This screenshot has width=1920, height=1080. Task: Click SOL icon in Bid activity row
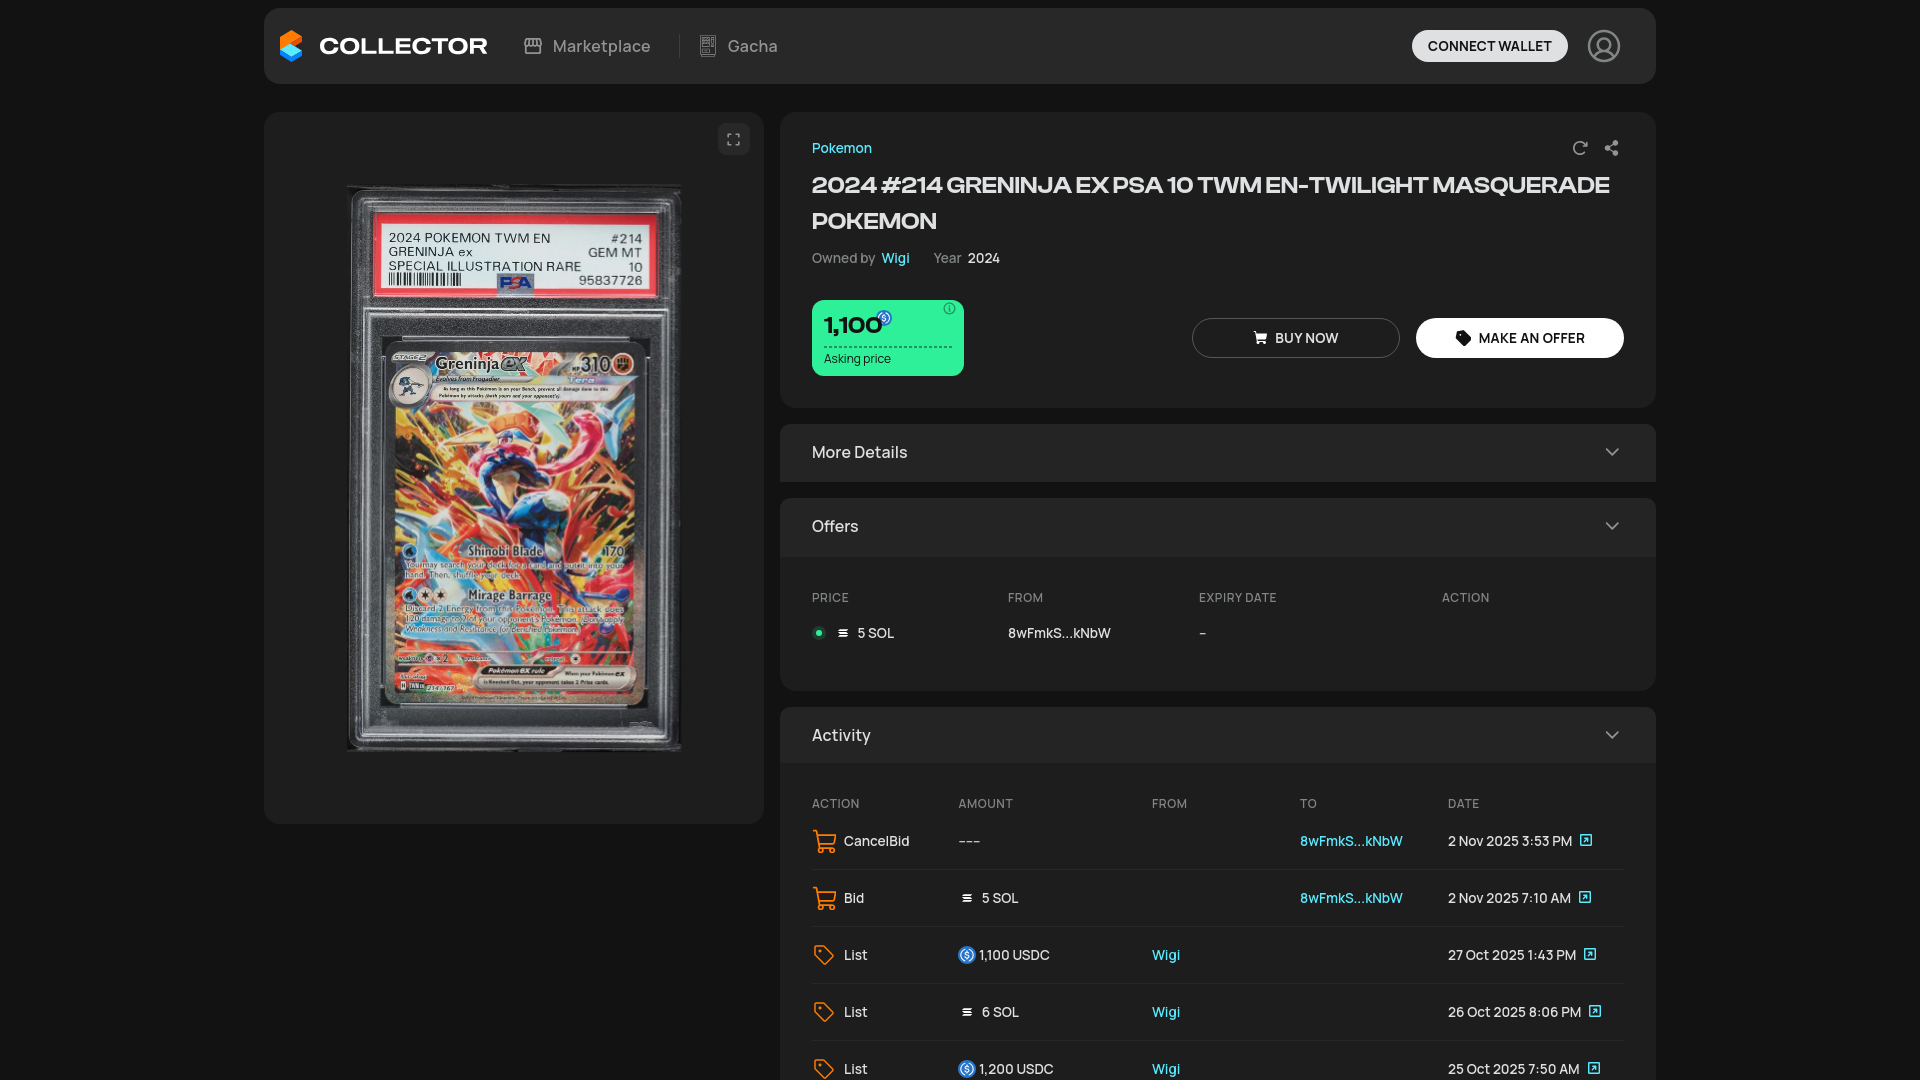tap(967, 898)
